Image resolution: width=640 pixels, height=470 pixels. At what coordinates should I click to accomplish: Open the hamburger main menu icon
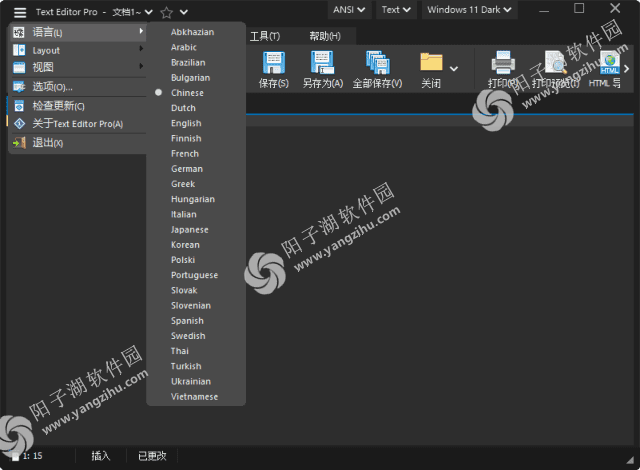[20, 13]
